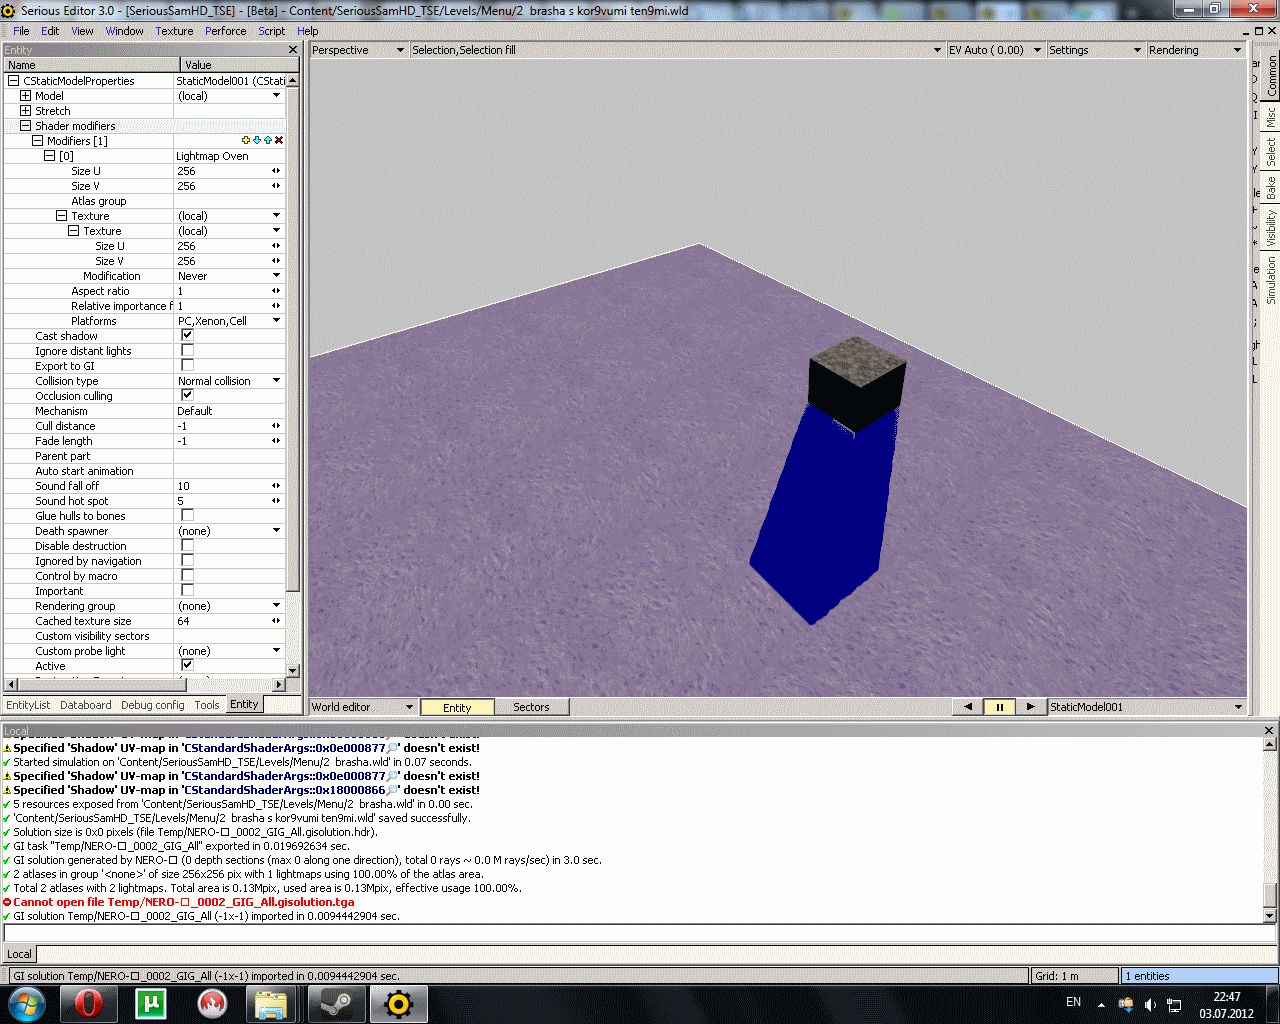The height and width of the screenshot is (1024, 1280).
Task: Add a new shader modifier with plus icon
Action: (246, 141)
